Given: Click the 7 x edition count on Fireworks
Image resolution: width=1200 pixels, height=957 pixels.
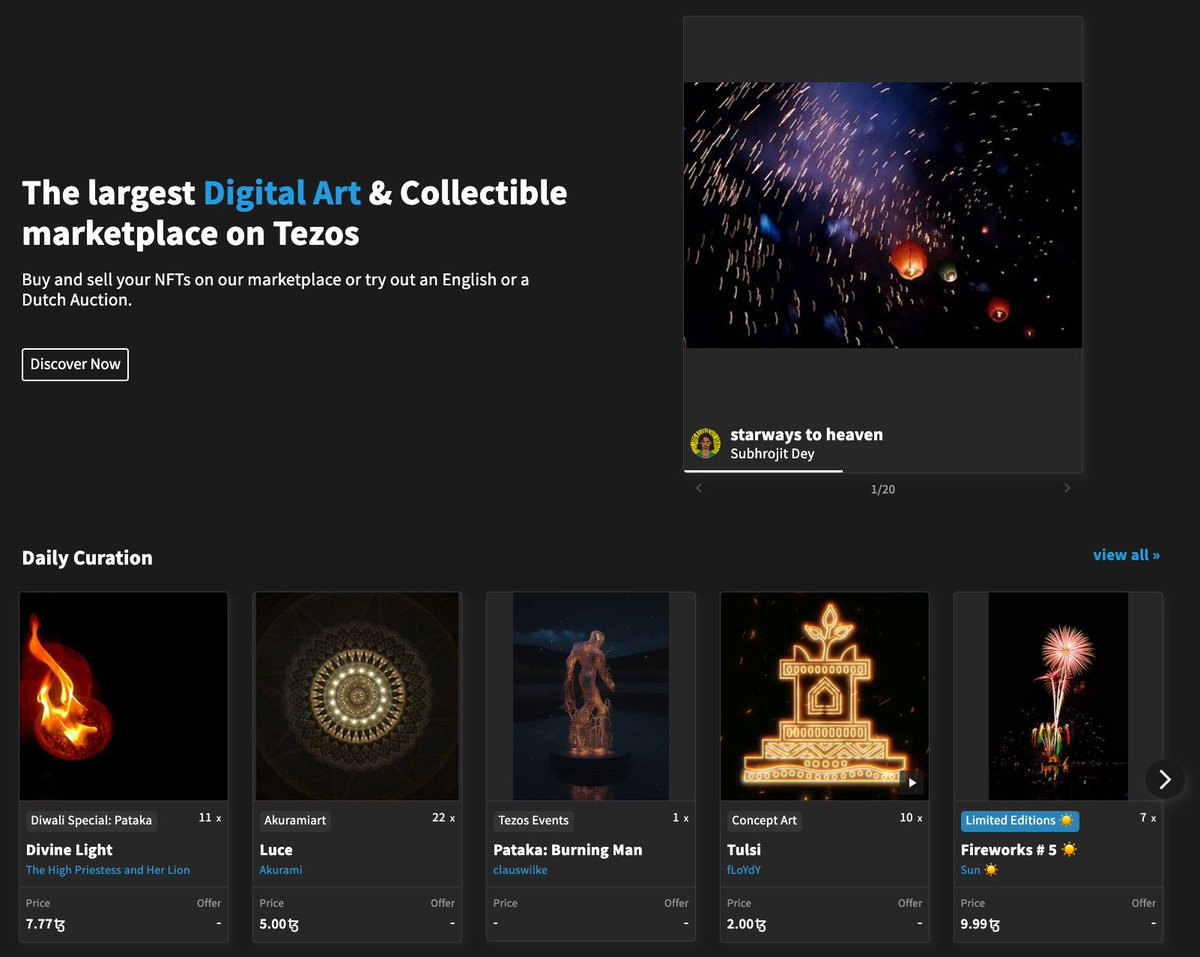Looking at the screenshot, I should pyautogui.click(x=1148, y=818).
